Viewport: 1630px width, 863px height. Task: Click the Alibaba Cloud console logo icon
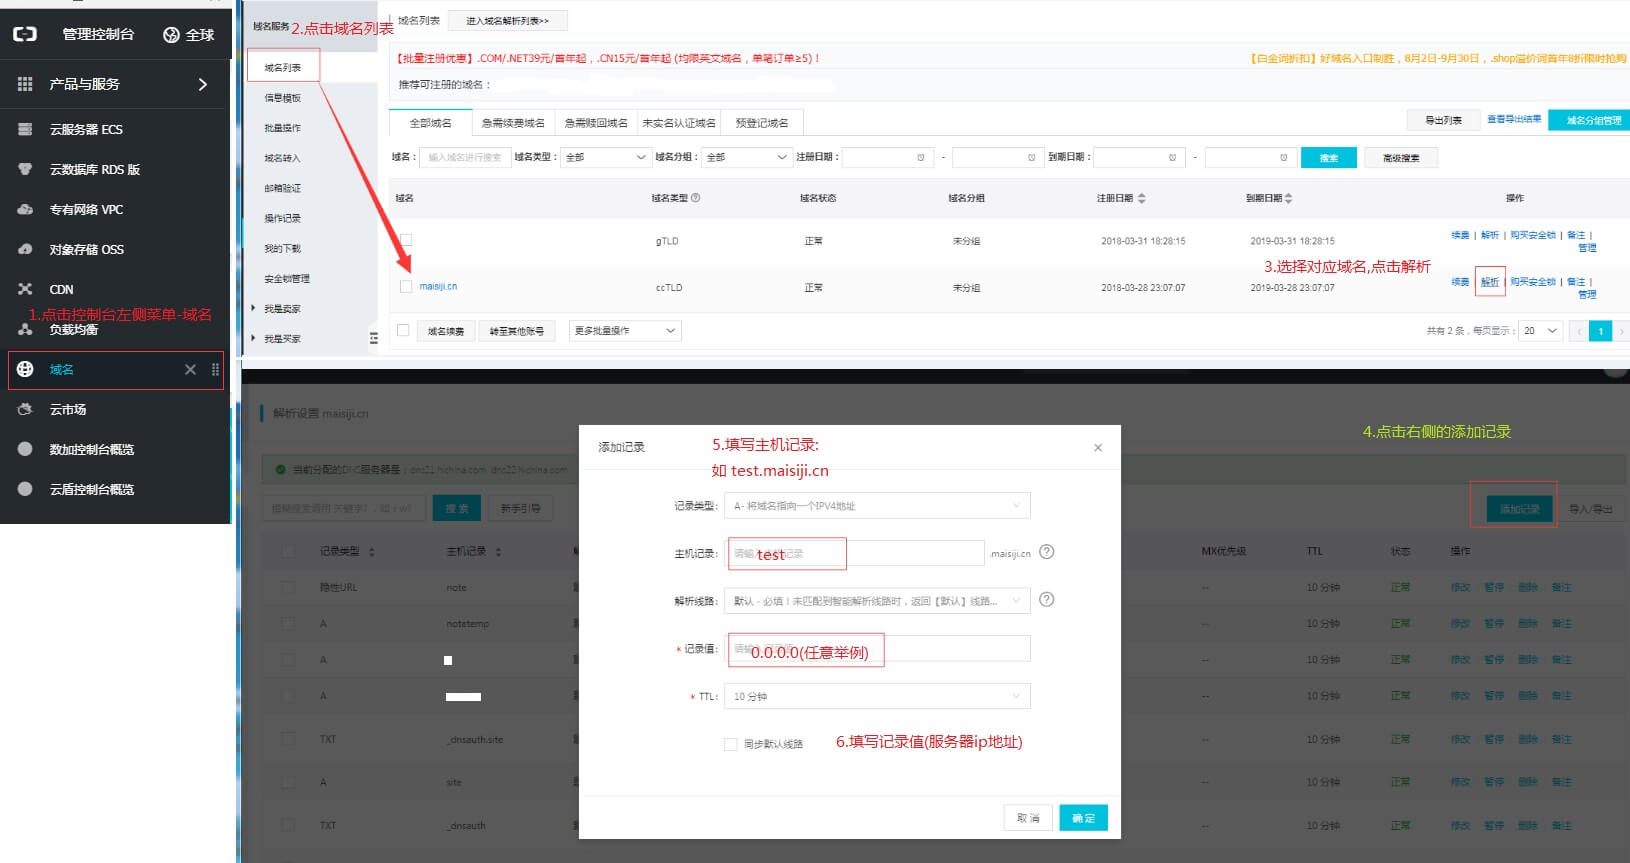25,34
